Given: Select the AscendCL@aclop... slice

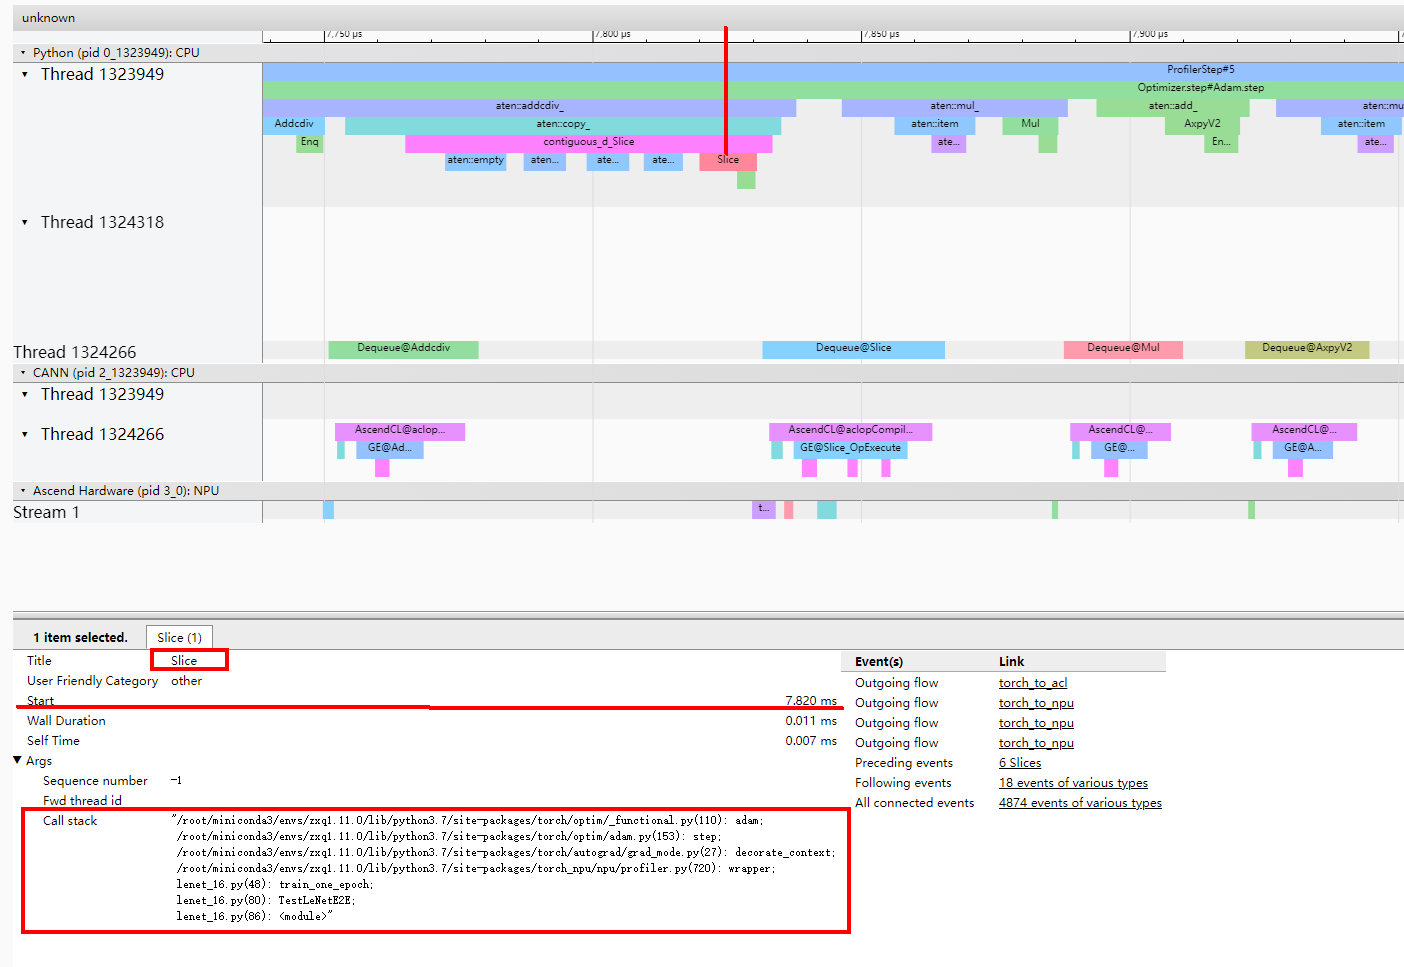Looking at the screenshot, I should 400,431.
